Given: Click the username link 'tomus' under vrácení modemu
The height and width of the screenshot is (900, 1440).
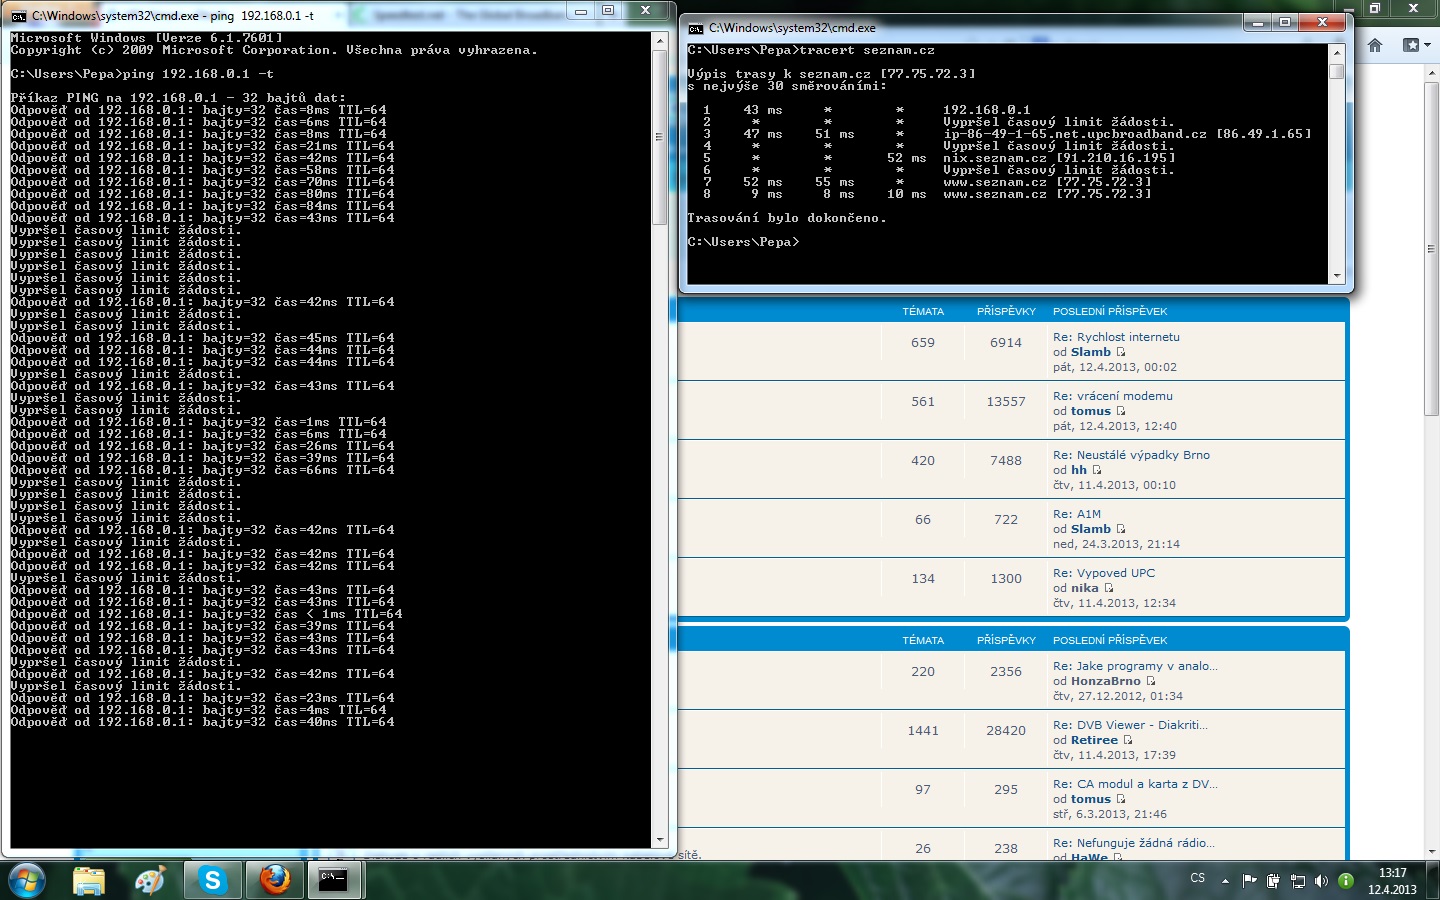Looking at the screenshot, I should (1090, 411).
